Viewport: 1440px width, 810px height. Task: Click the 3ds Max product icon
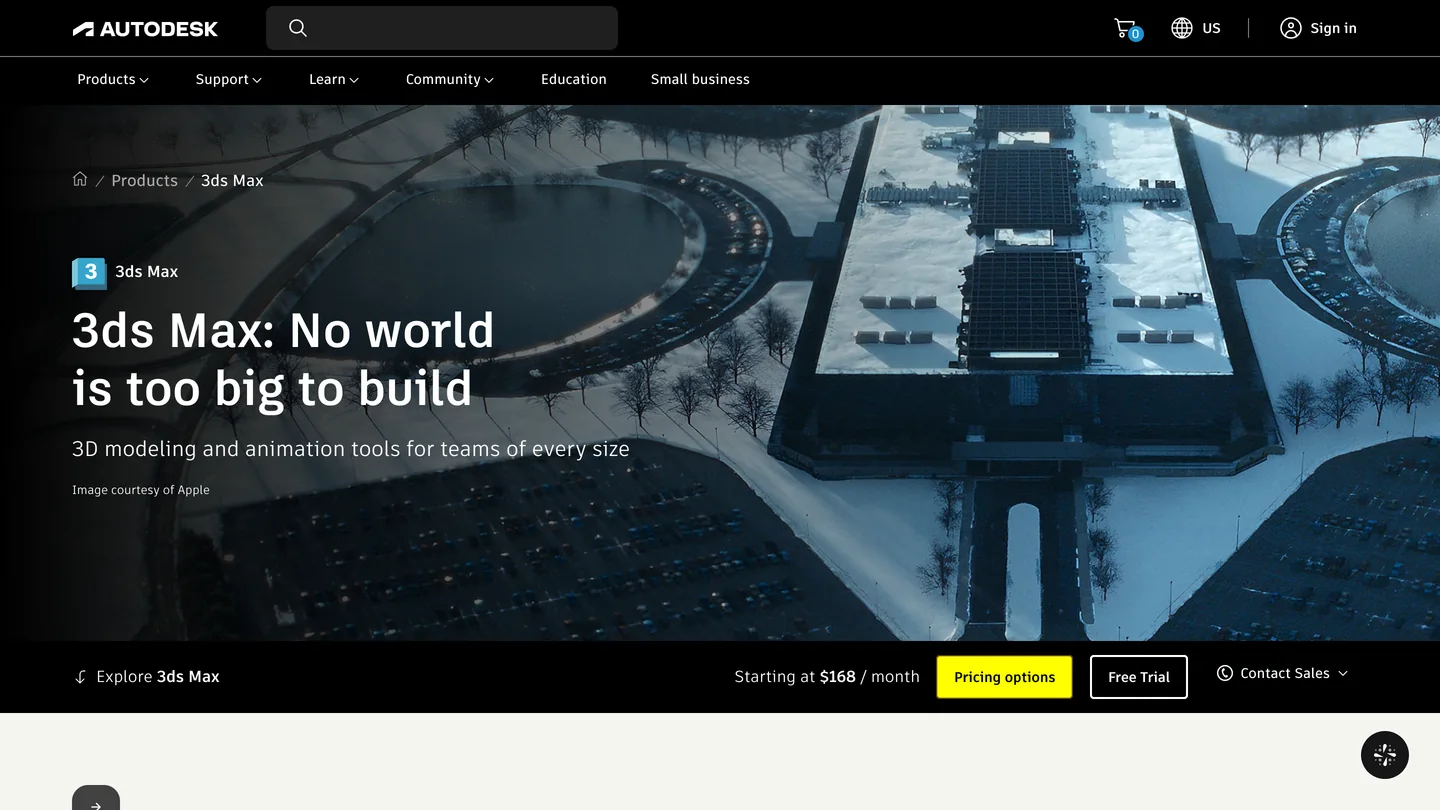[x=89, y=272]
